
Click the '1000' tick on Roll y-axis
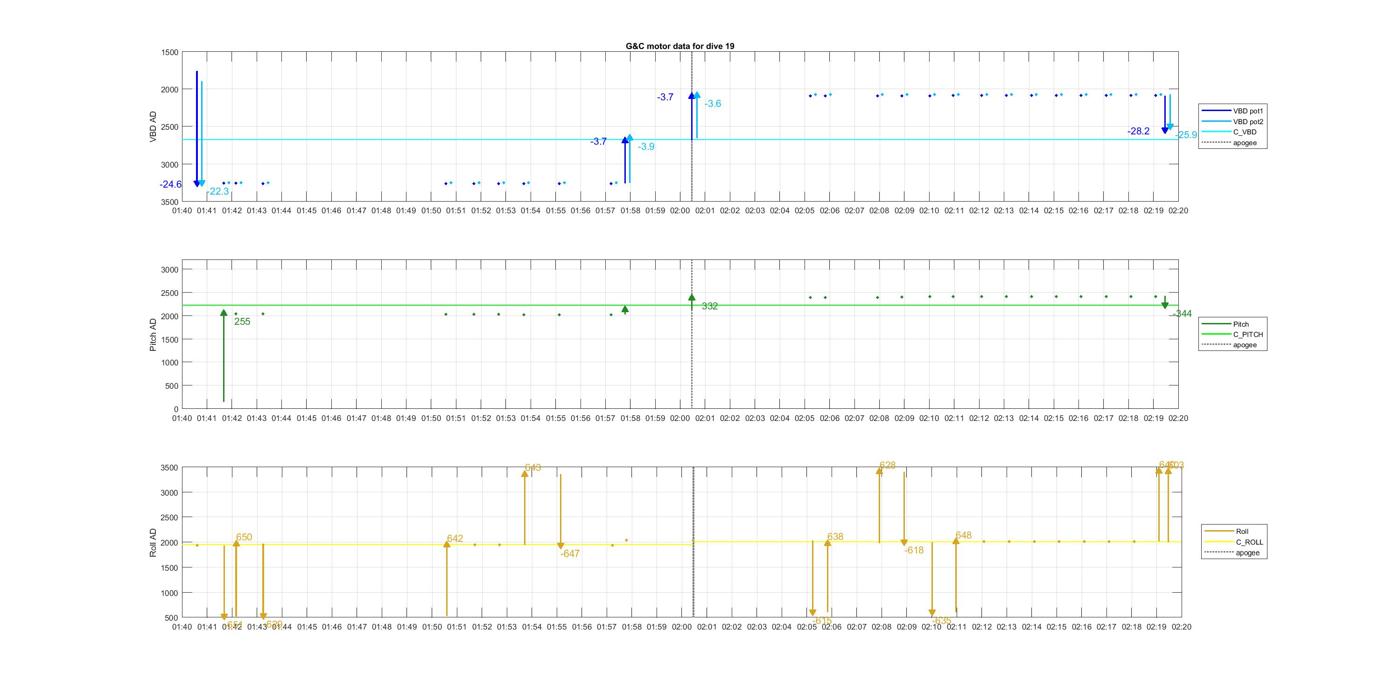coord(168,592)
